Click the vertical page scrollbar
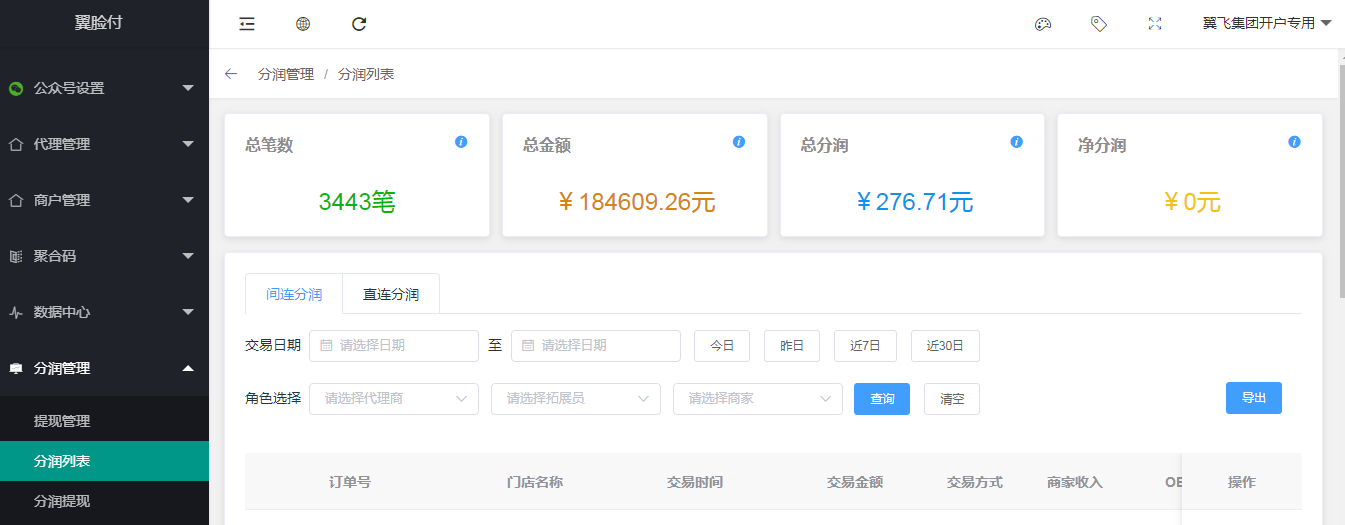 1341,180
